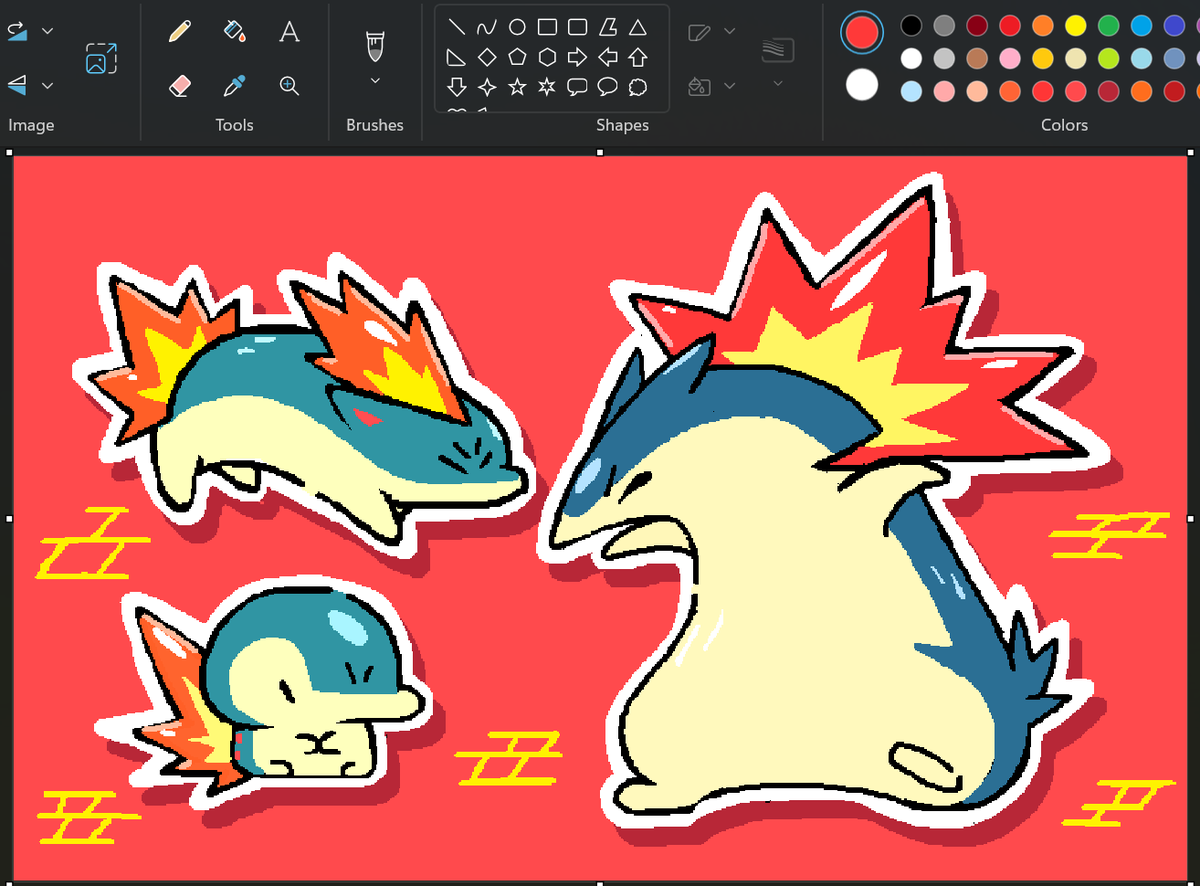
Task: Flip the image using the flip icon
Action: point(17,84)
